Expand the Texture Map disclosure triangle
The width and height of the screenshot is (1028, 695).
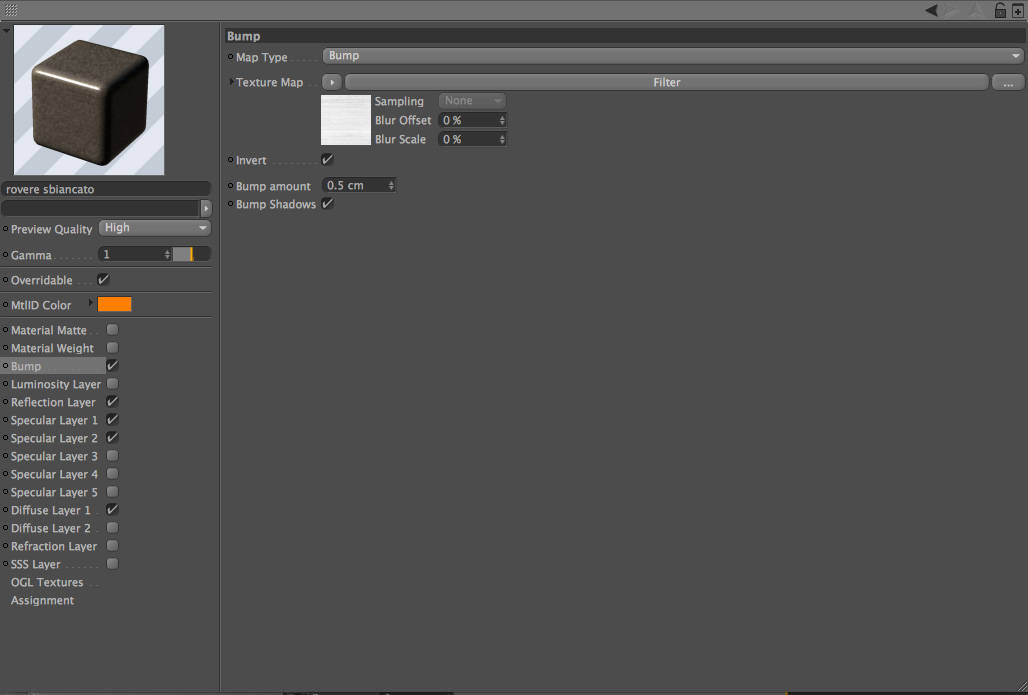pyautogui.click(x=231, y=82)
